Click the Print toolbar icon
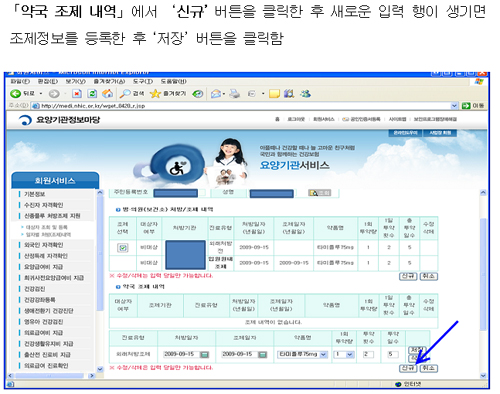This screenshot has height=394, width=500. [235, 94]
